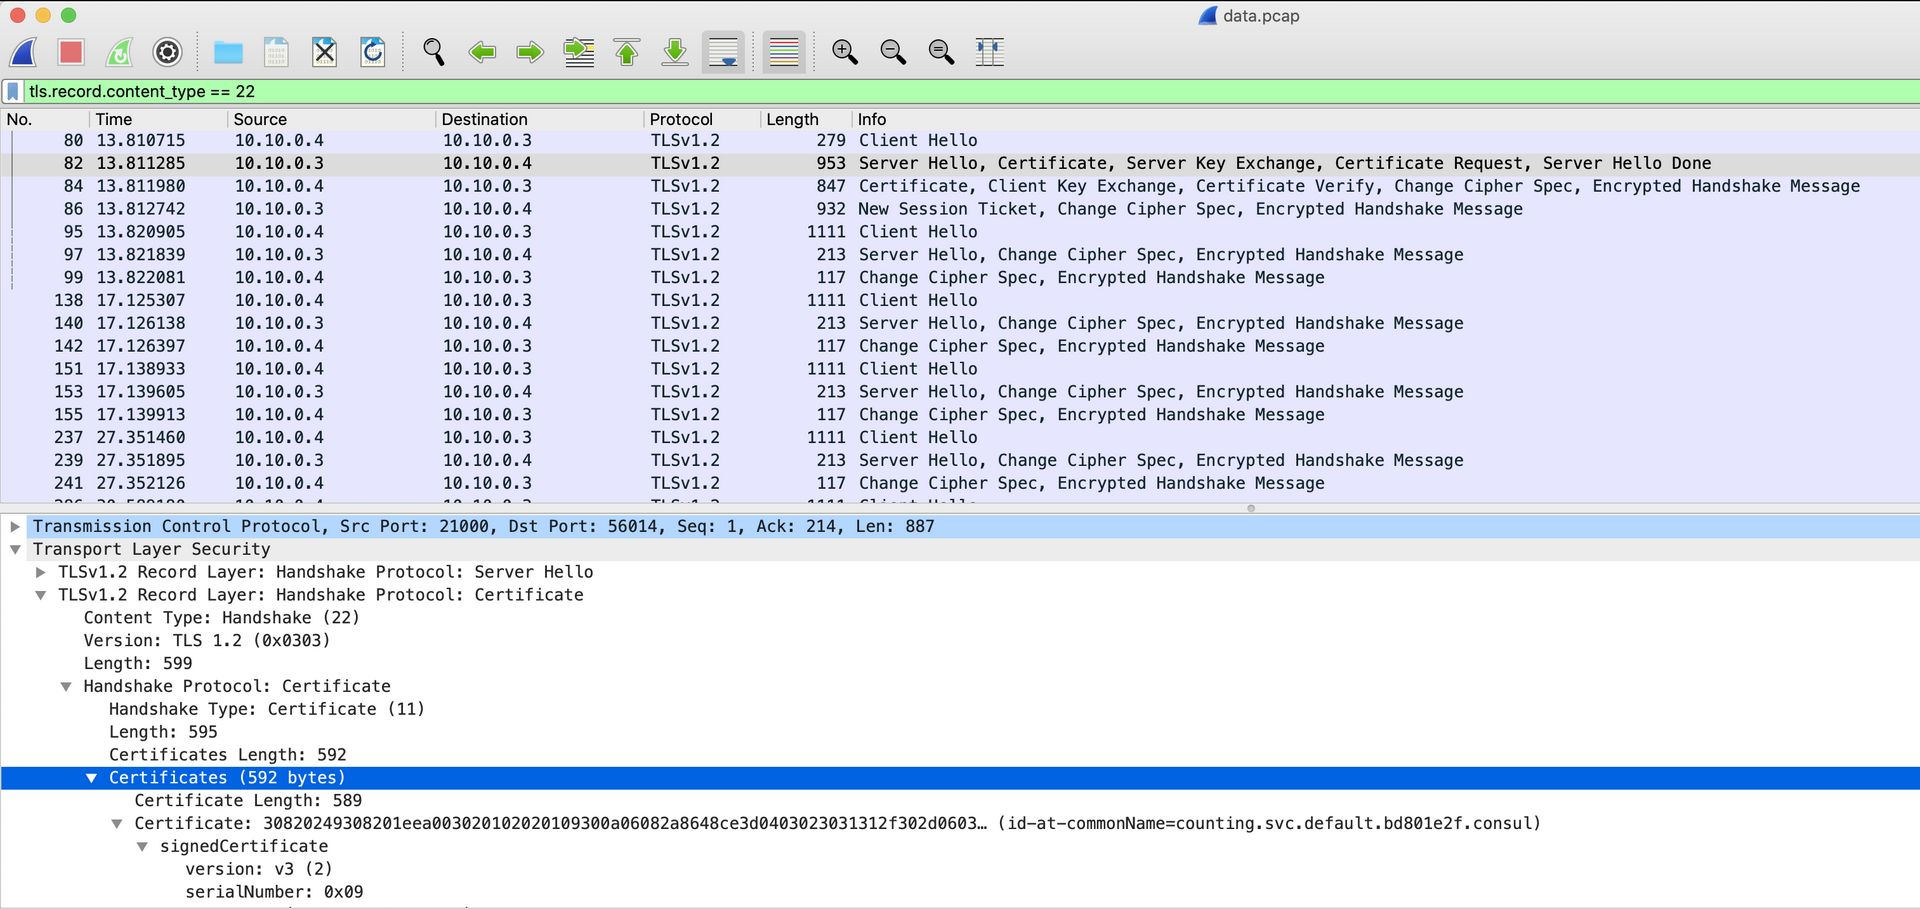Expand the Transmission Control Protocol section
The height and width of the screenshot is (909, 1920).
click(16, 526)
